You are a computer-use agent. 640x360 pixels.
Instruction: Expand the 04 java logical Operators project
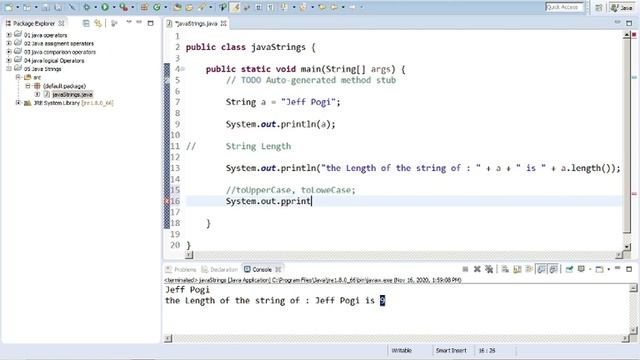(x=9, y=60)
